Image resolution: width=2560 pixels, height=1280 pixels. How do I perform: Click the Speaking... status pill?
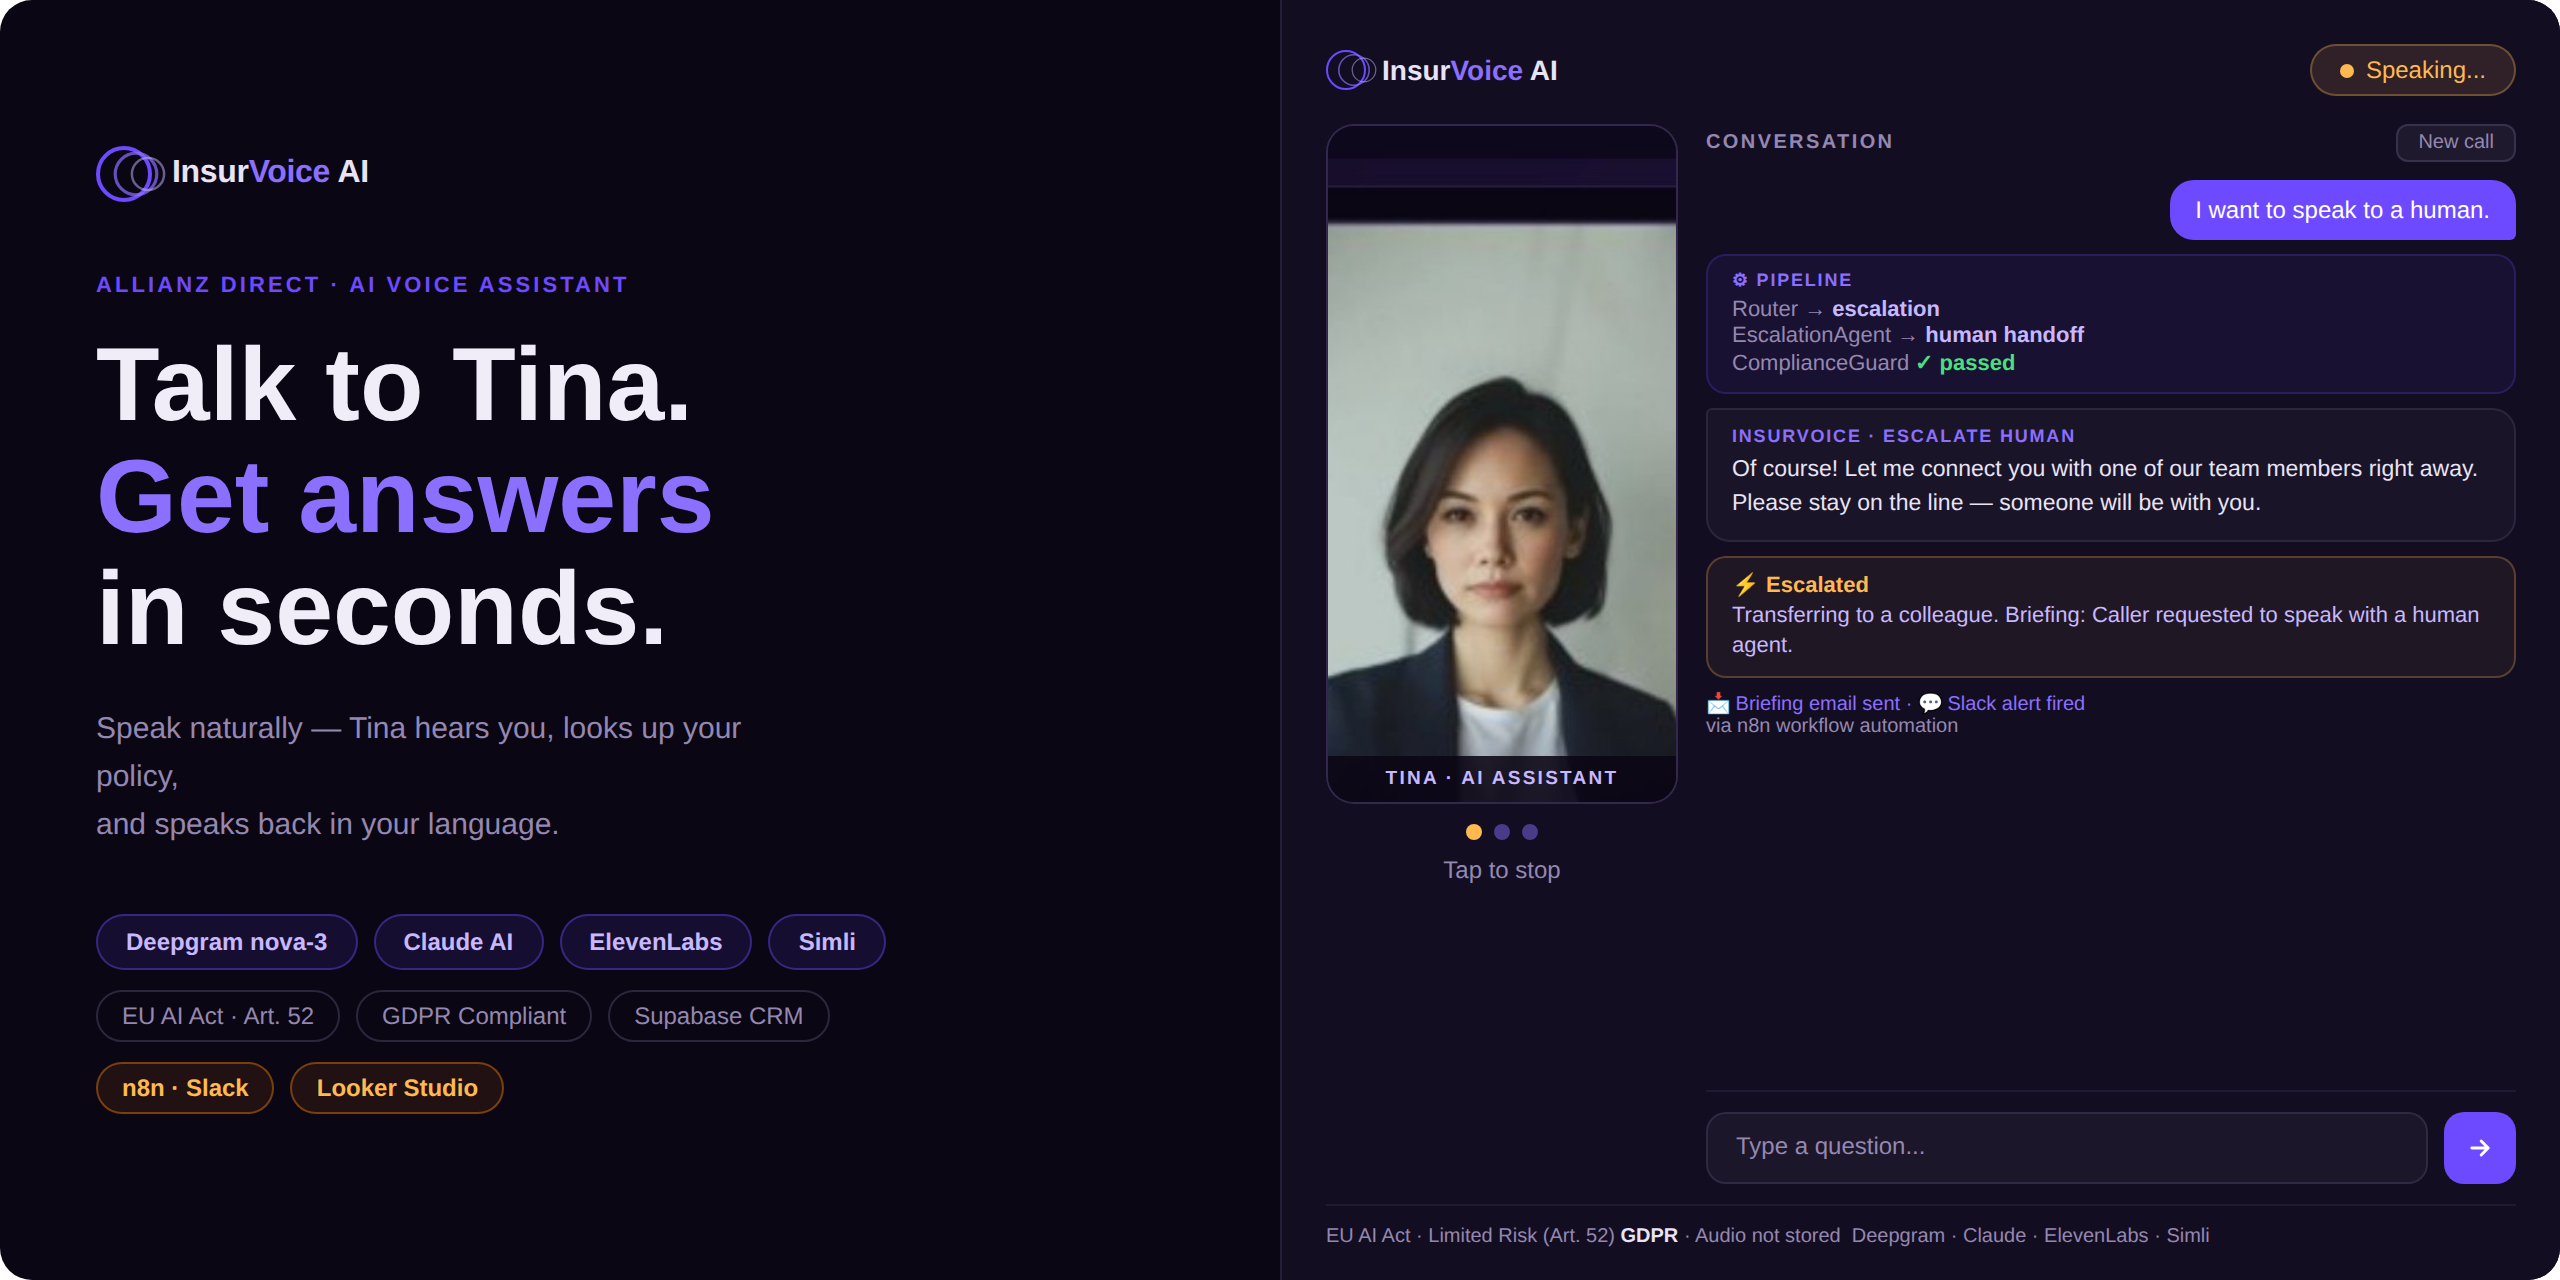[2412, 70]
